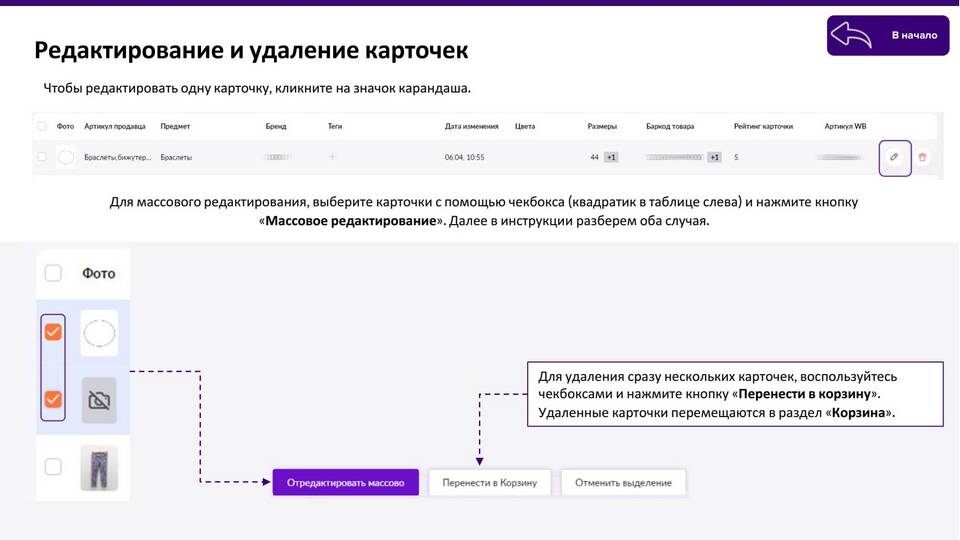The image size is (960, 540).
Task: Click the Артикул WB column header
Action: click(845, 126)
